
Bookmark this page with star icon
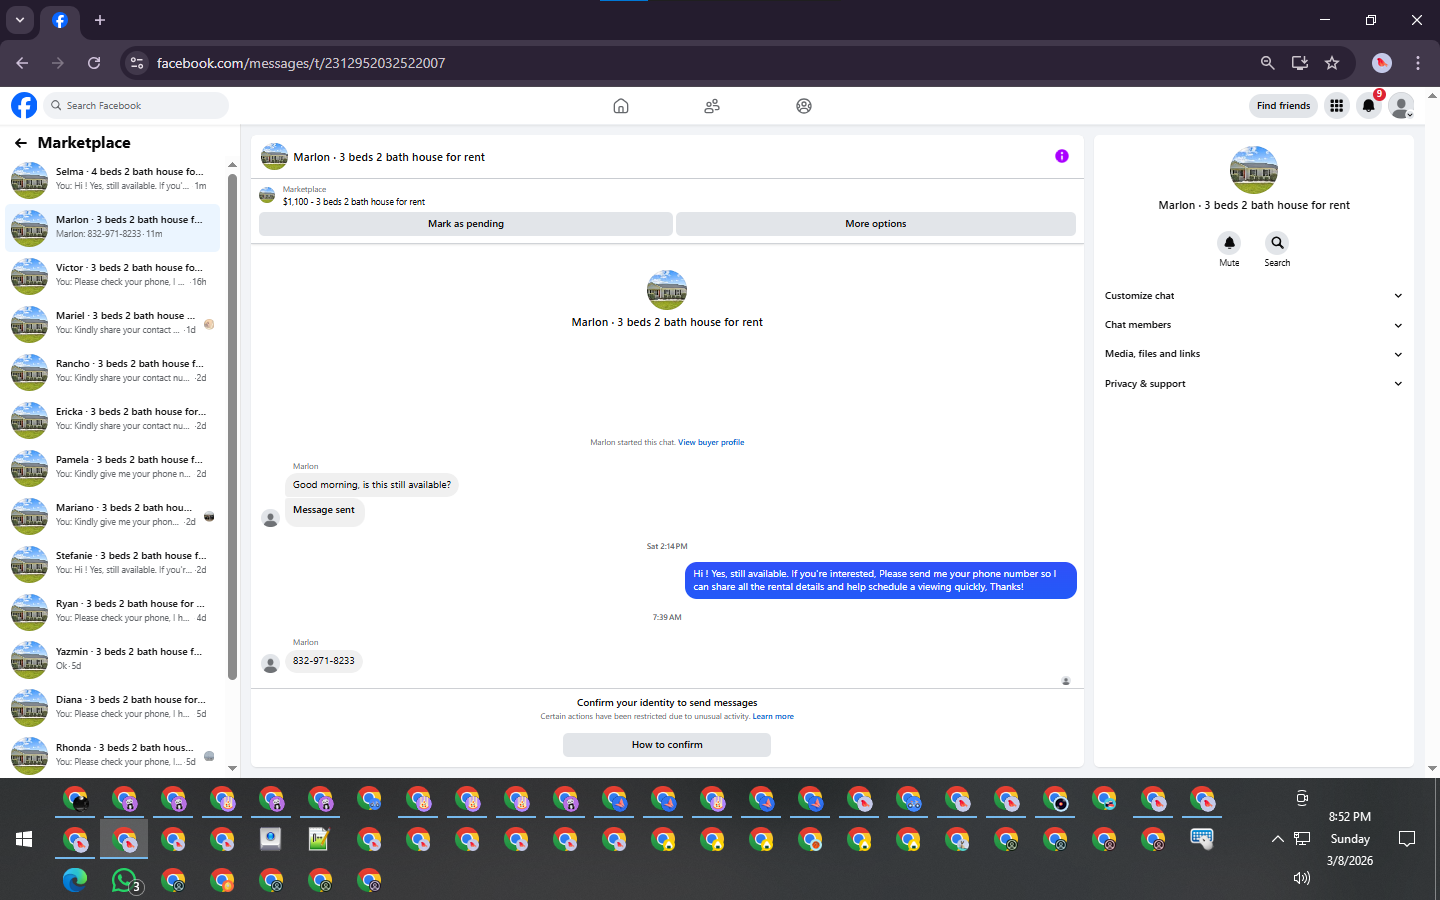click(1332, 63)
